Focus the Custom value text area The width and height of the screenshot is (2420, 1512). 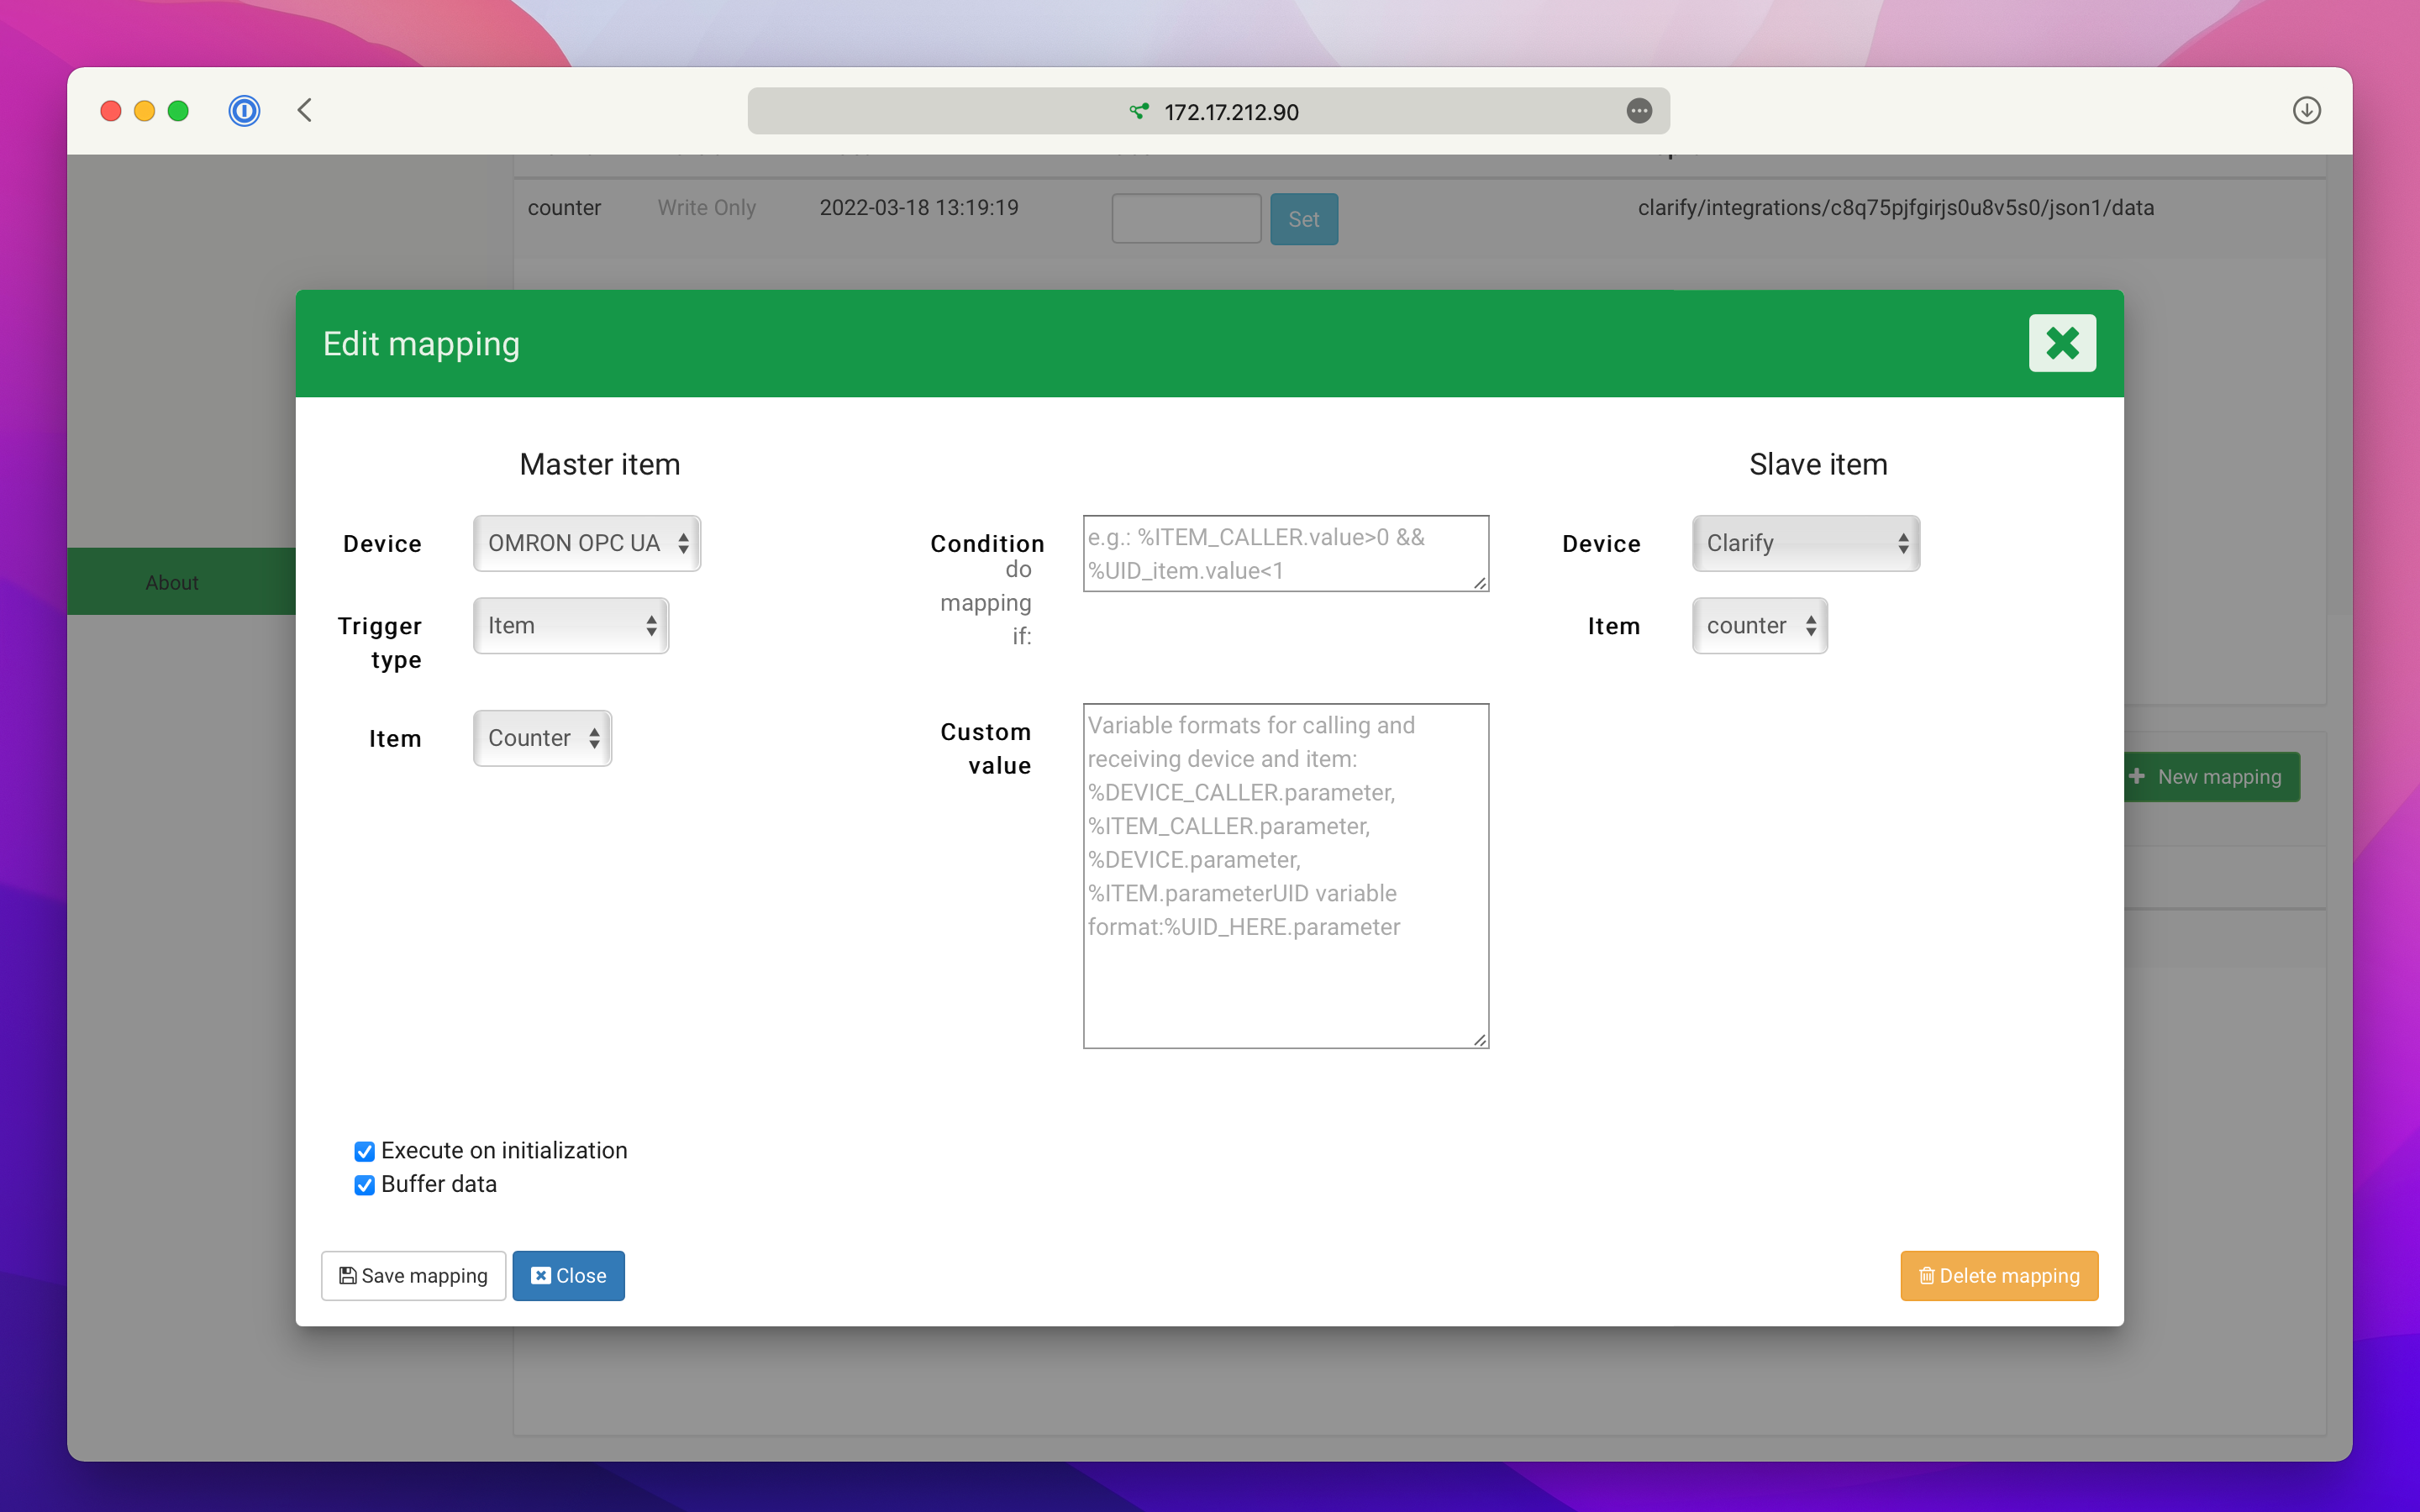point(1285,875)
